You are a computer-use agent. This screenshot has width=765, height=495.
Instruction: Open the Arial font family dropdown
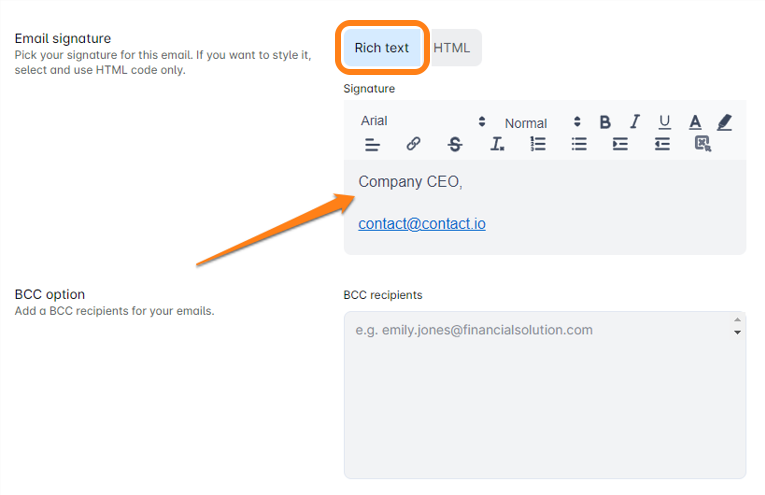point(422,121)
